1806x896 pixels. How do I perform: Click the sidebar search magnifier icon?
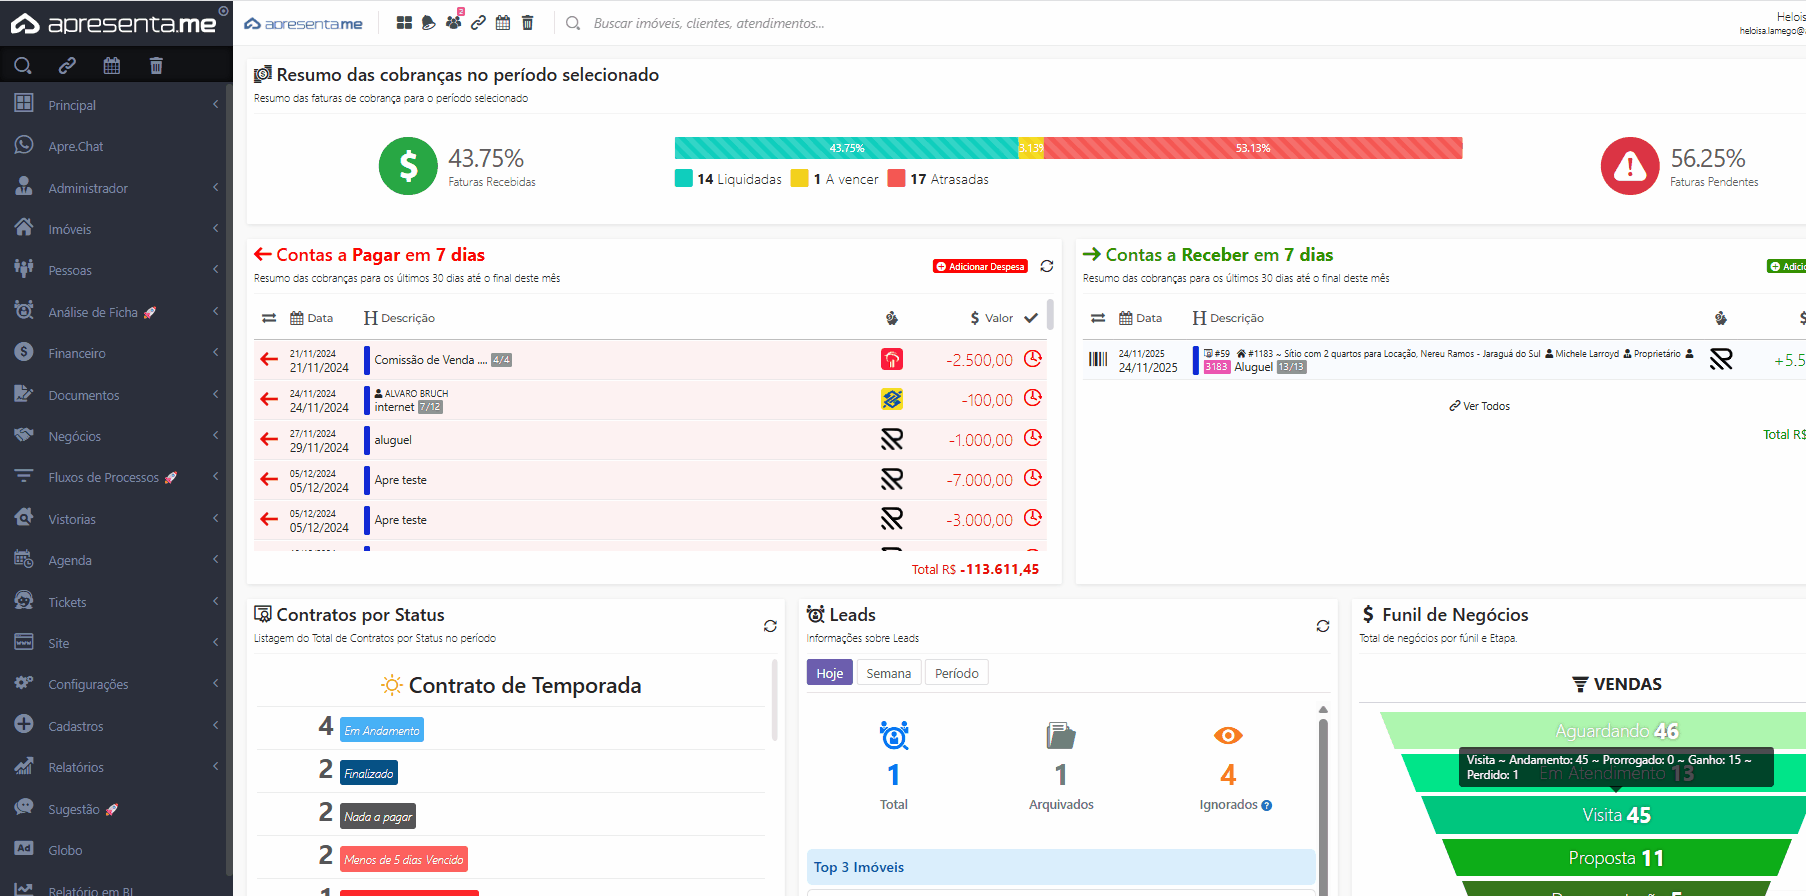click(x=23, y=66)
